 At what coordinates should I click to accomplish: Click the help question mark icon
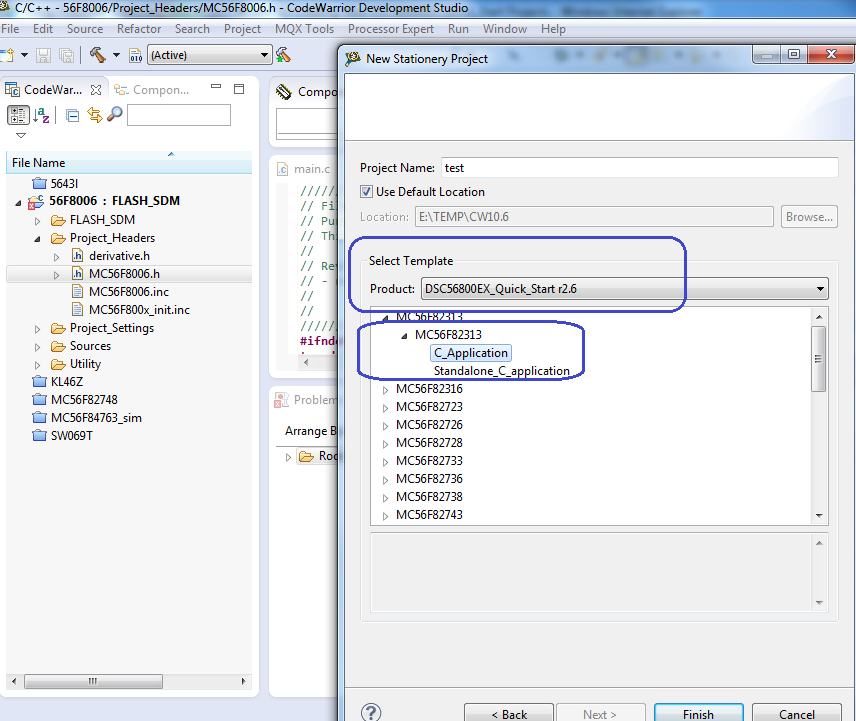tap(371, 712)
